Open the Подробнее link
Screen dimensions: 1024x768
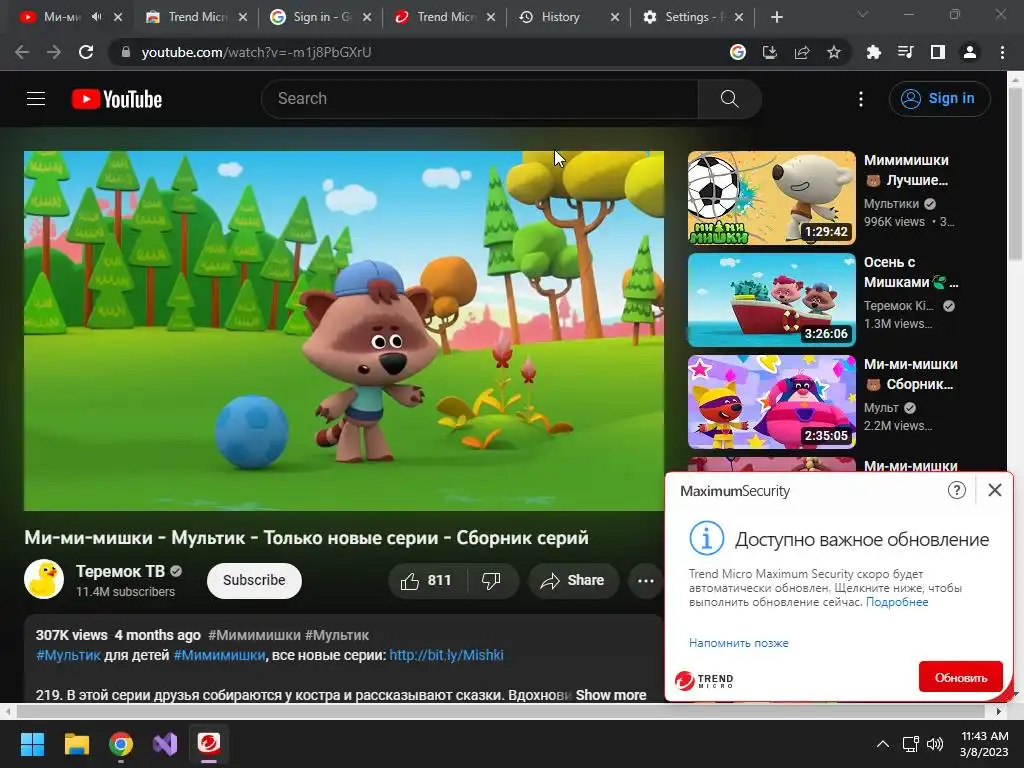coord(897,602)
